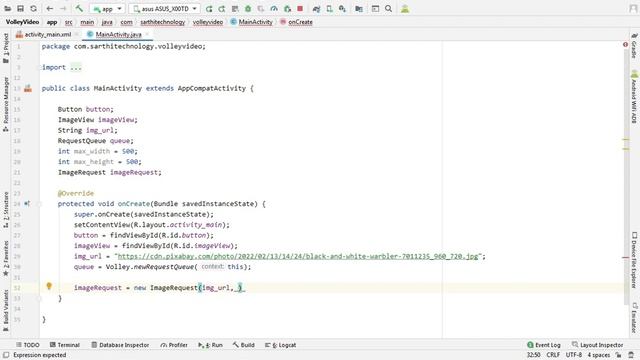The width and height of the screenshot is (640, 360).
Task: Click the red error stripe mark in scrollbar
Action: (625, 258)
